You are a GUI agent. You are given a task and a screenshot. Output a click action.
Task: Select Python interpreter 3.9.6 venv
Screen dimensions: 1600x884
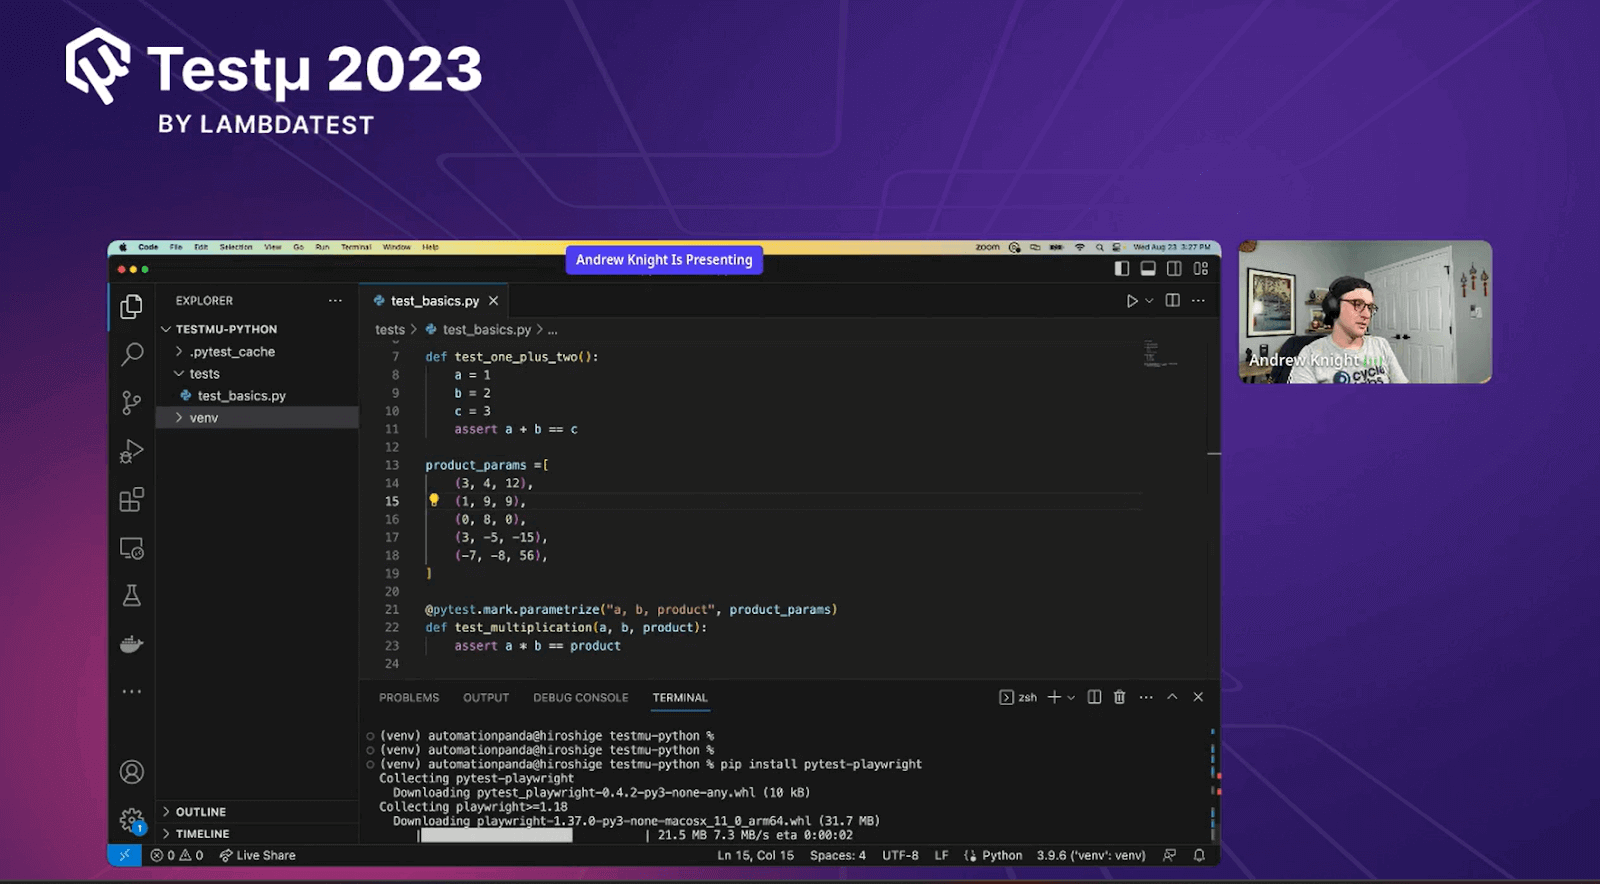tap(1091, 855)
